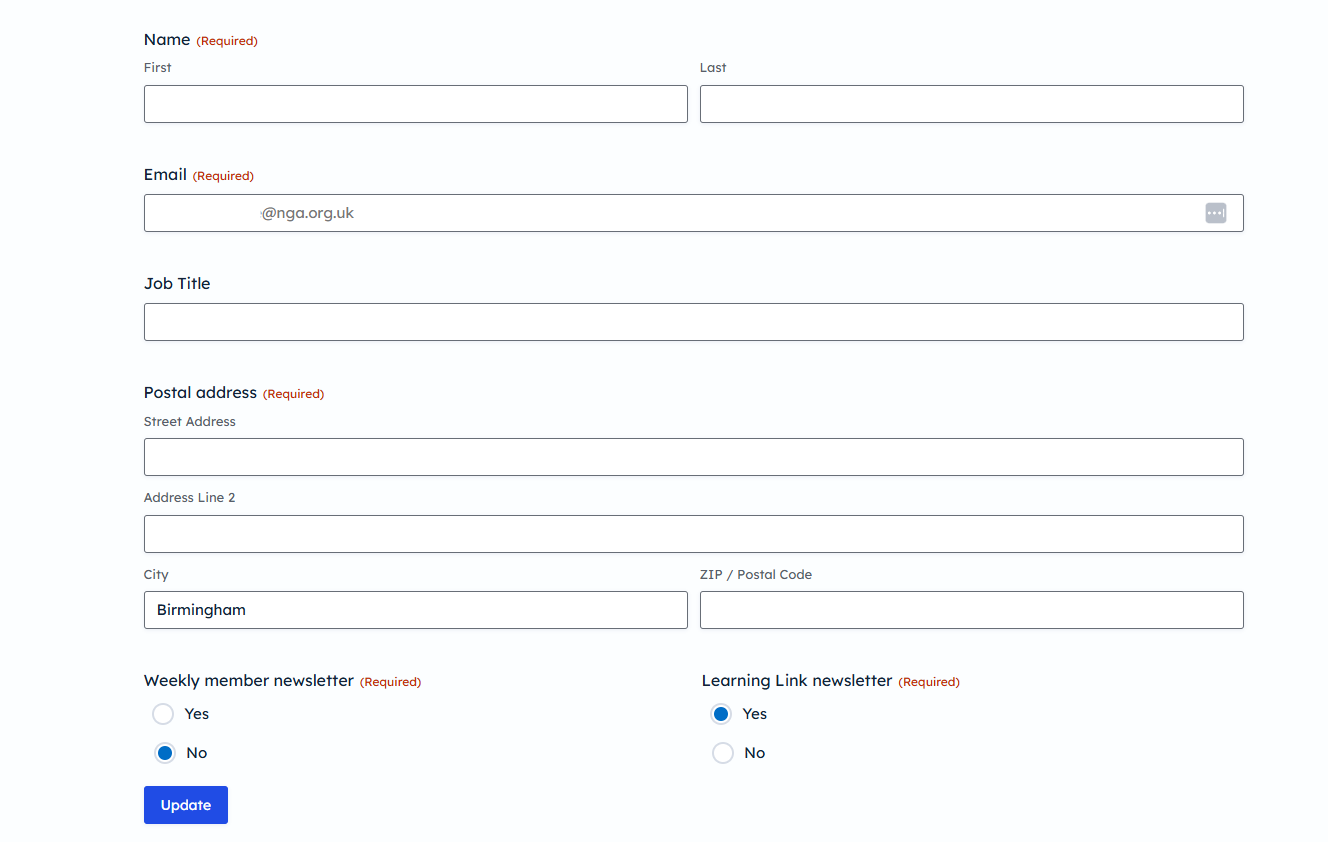The width and height of the screenshot is (1328, 842).
Task: Choose Yes for Learning Link newsletter
Action: pyautogui.click(x=721, y=714)
